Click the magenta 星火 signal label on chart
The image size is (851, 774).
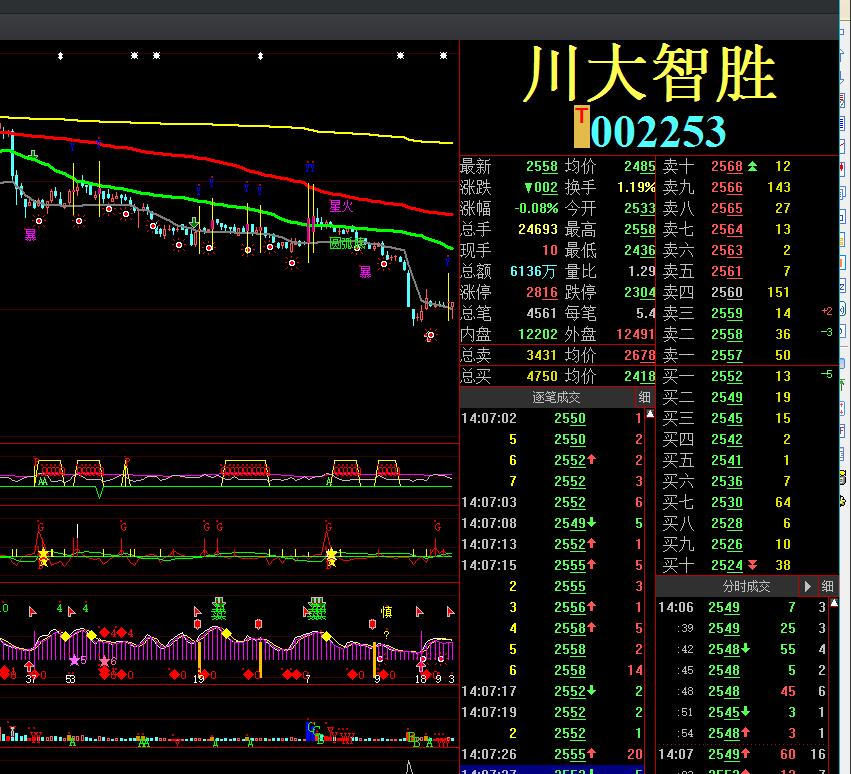point(341,206)
